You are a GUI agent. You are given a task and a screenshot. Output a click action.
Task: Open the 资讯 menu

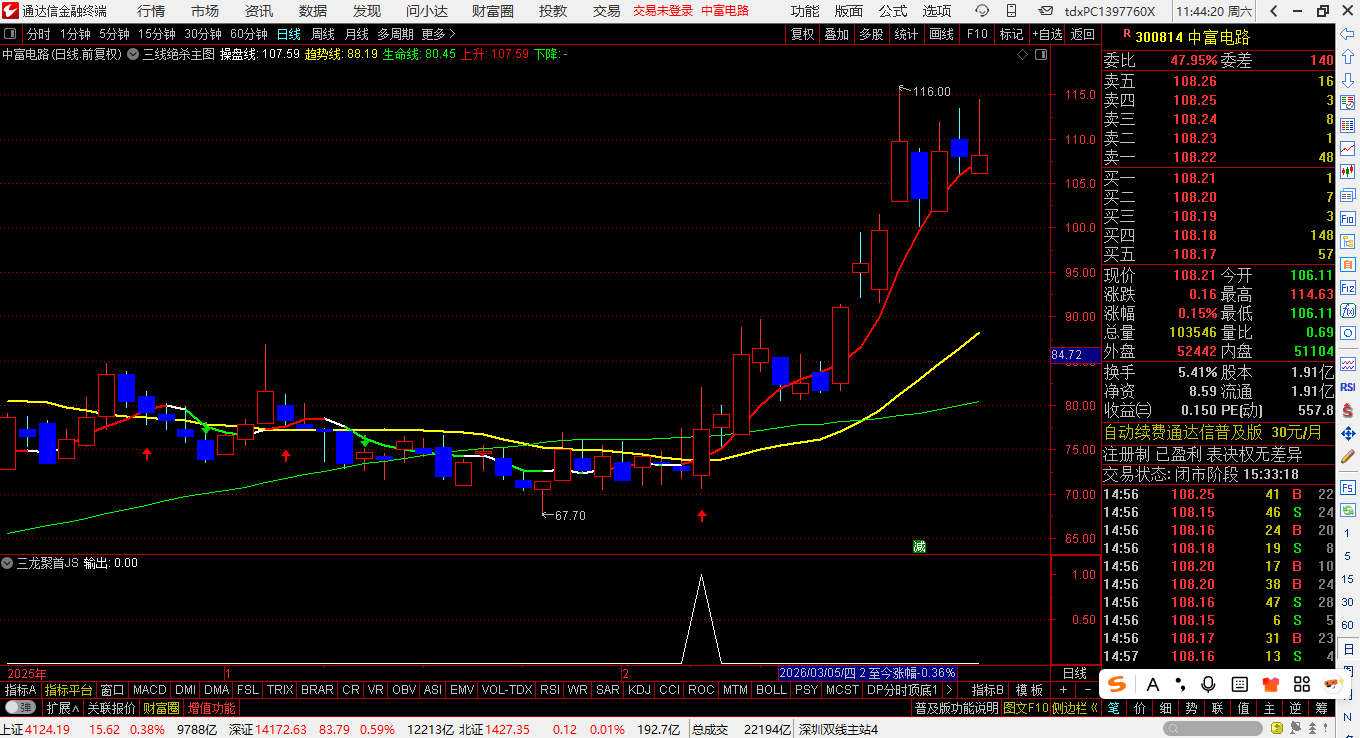pos(259,11)
